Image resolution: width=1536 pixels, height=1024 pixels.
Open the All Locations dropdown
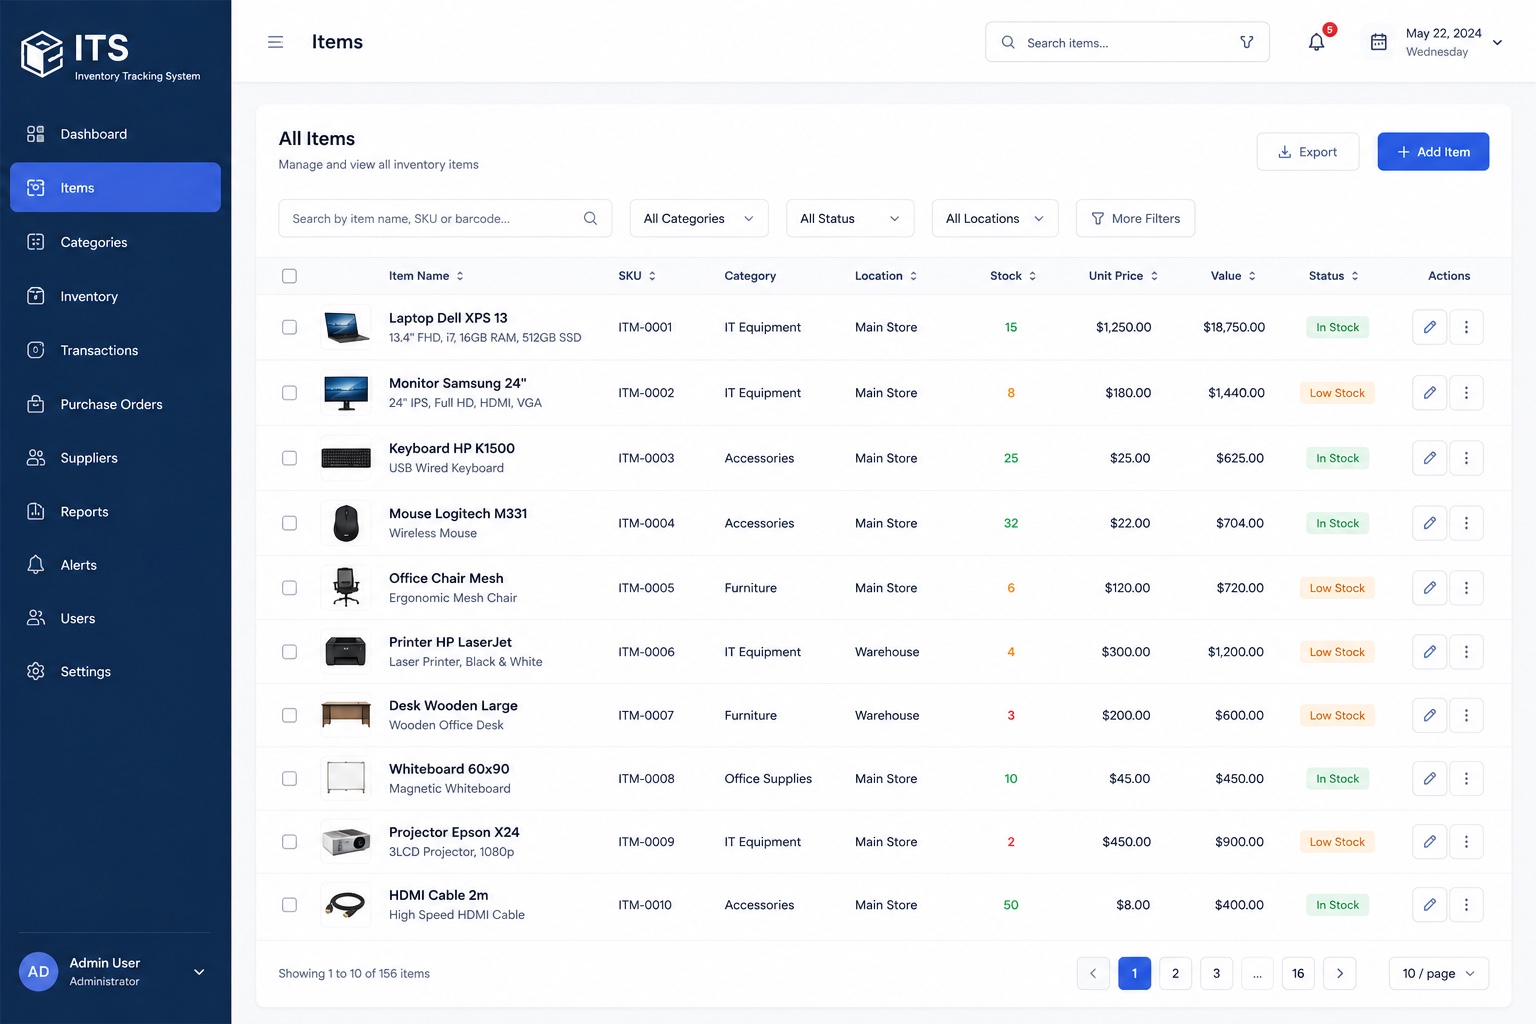(x=995, y=218)
